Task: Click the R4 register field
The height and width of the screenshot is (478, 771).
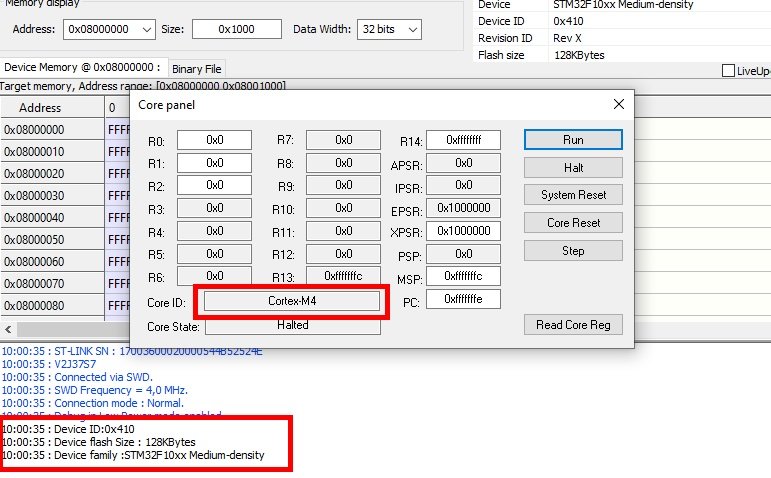Action: [x=214, y=231]
